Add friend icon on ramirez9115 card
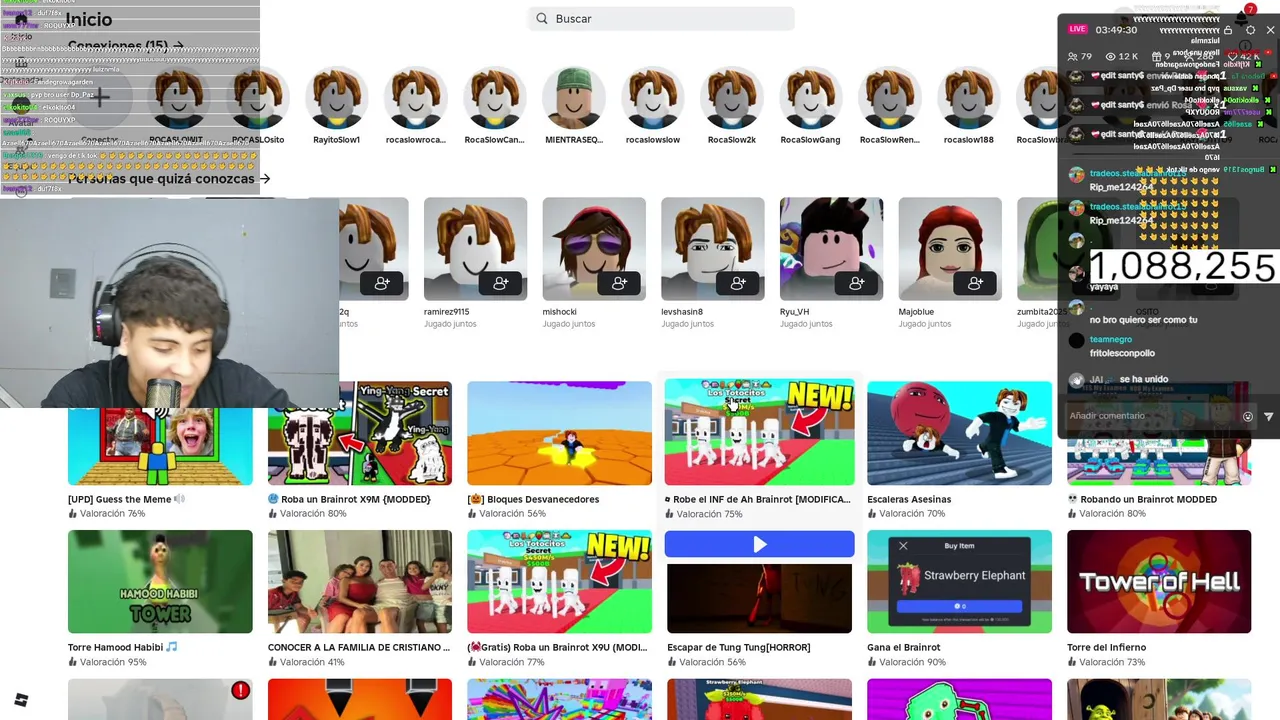Viewport: 1280px width, 720px height. pos(501,284)
